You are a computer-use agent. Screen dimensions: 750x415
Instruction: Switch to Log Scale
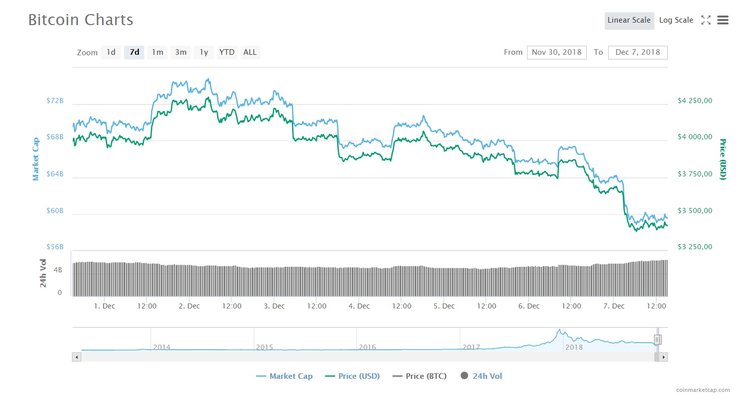click(676, 20)
